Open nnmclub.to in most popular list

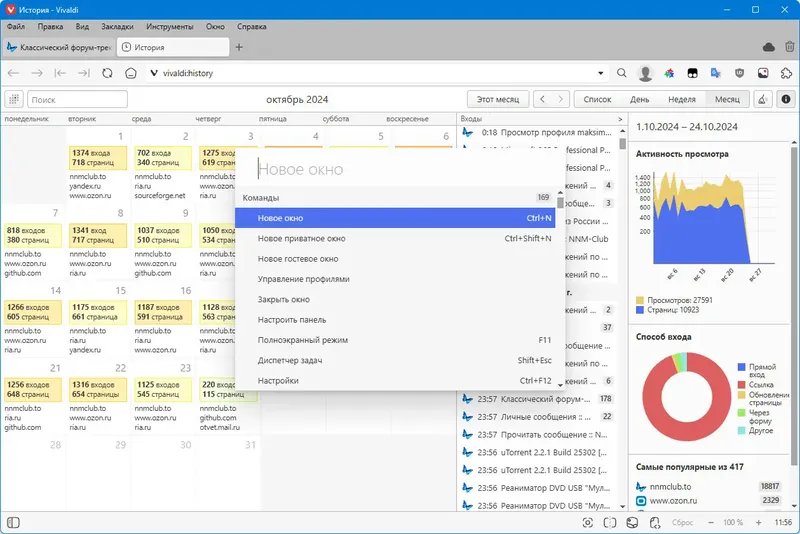pyautogui.click(x=708, y=487)
